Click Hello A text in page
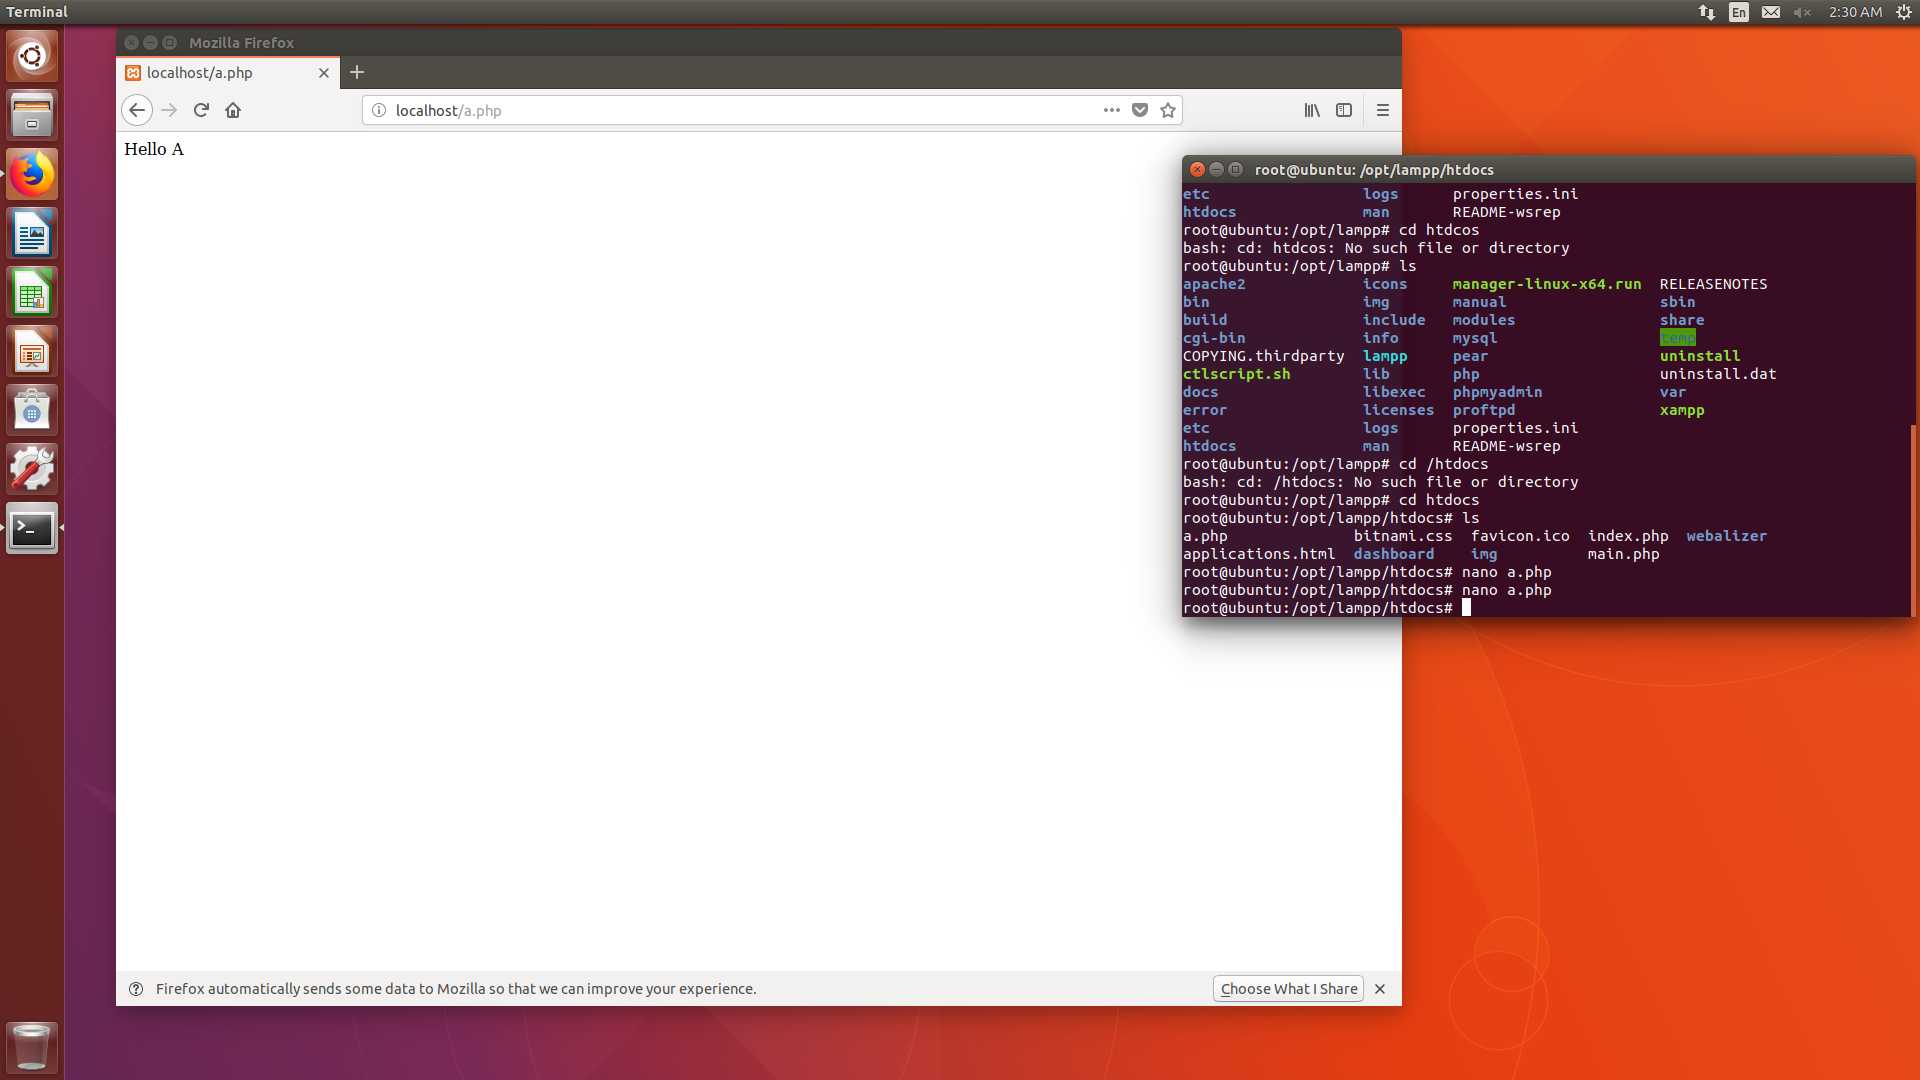The height and width of the screenshot is (1080, 1920). [154, 149]
